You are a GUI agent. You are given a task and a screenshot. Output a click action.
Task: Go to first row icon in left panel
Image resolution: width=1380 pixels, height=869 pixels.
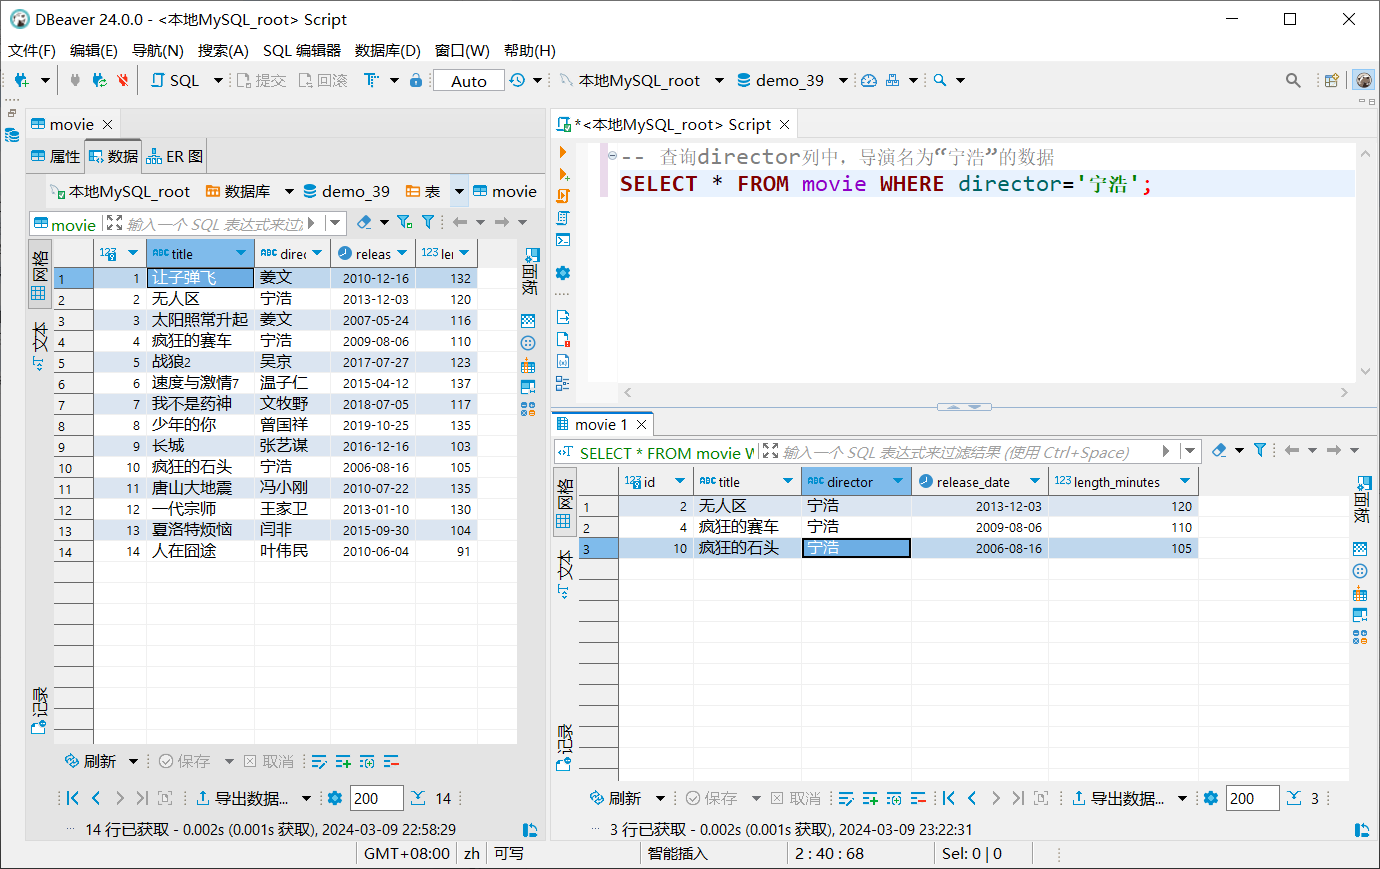click(73, 798)
